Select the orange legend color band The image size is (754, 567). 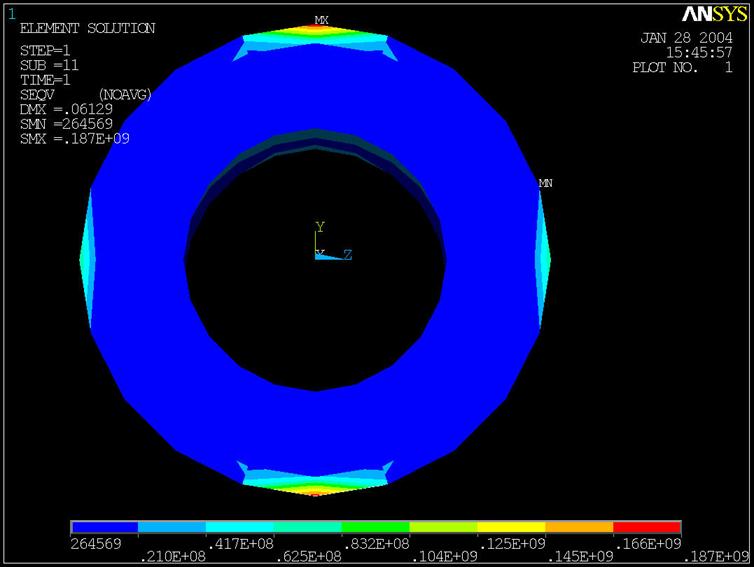click(579, 527)
